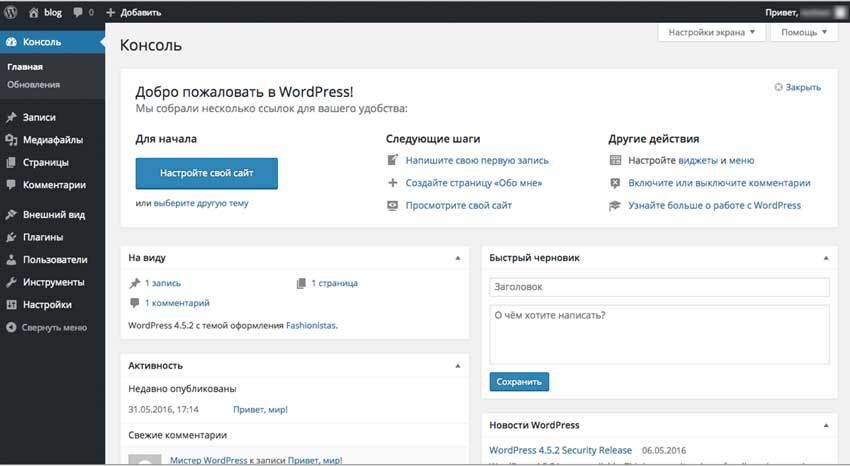The image size is (850, 466).
Task: Click the Пользователи user icon
Action: [11, 260]
